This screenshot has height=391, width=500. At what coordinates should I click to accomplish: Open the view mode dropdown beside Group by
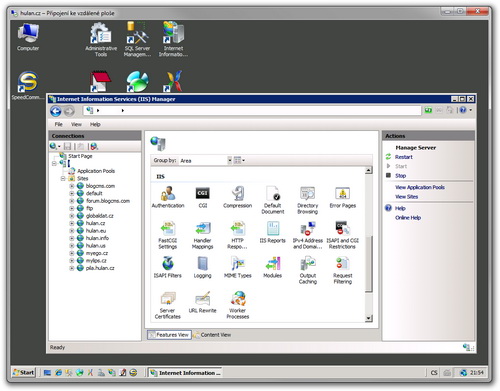point(239,161)
